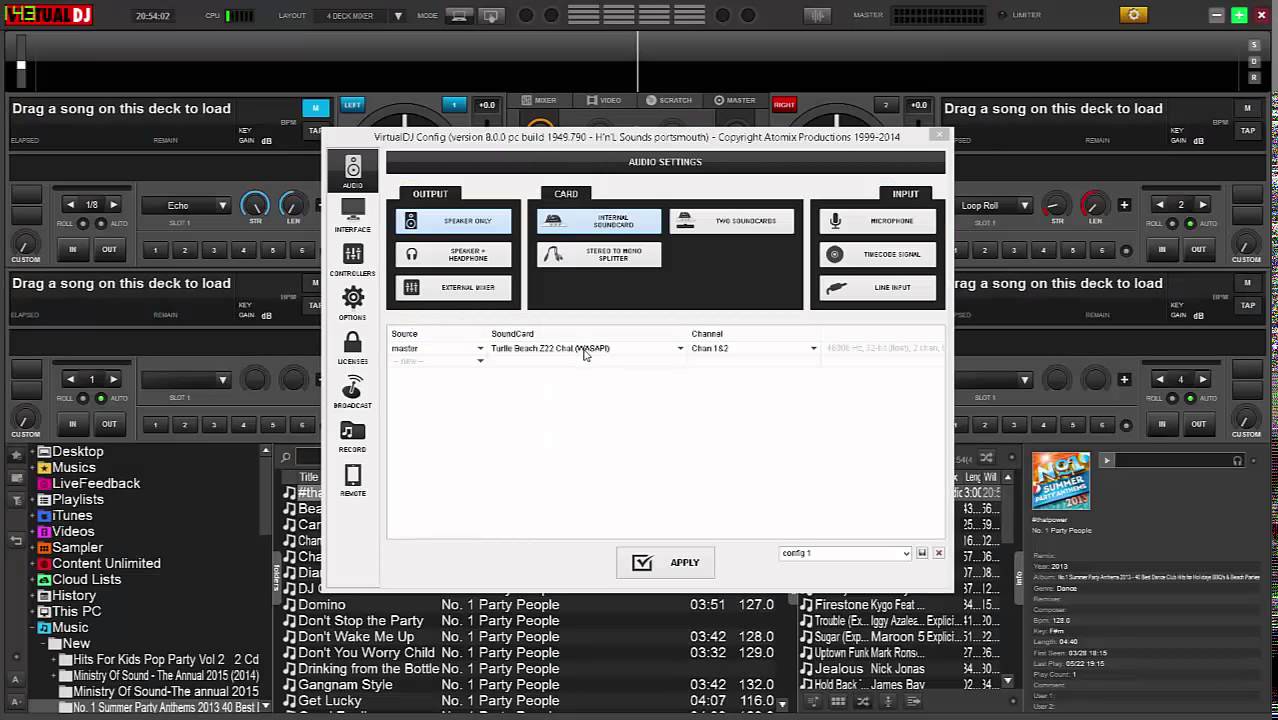Select the broadcast screen mode icon
The width and height of the screenshot is (1278, 720).
491,16
